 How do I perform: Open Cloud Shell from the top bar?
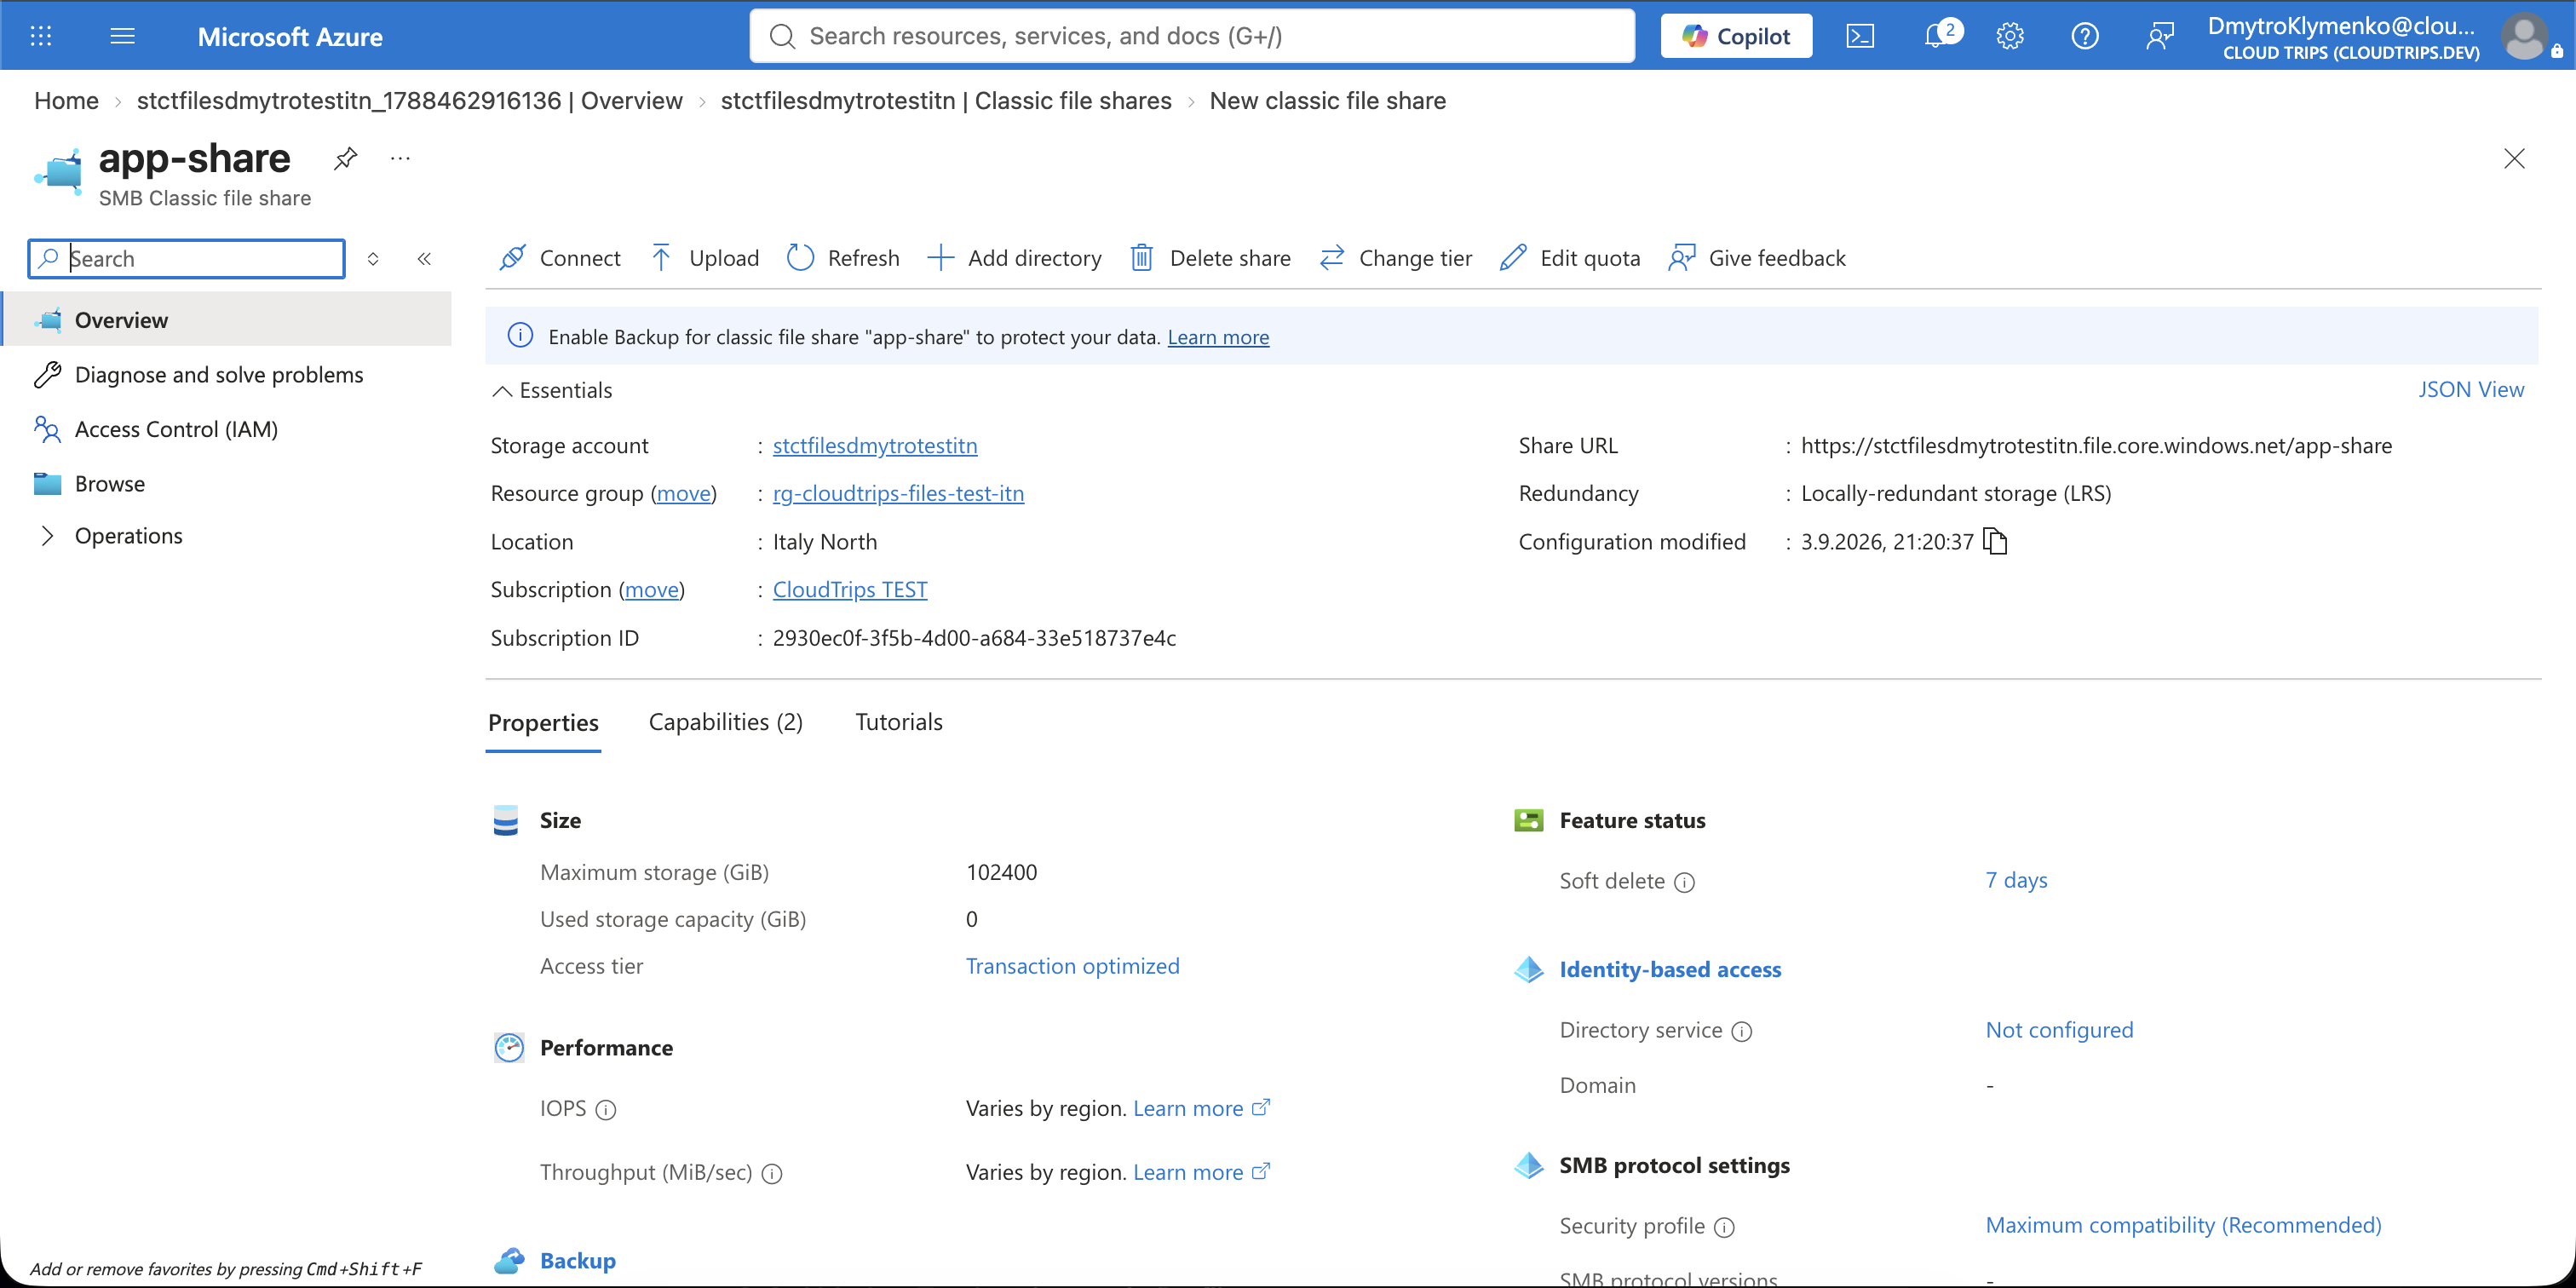[x=1860, y=36]
